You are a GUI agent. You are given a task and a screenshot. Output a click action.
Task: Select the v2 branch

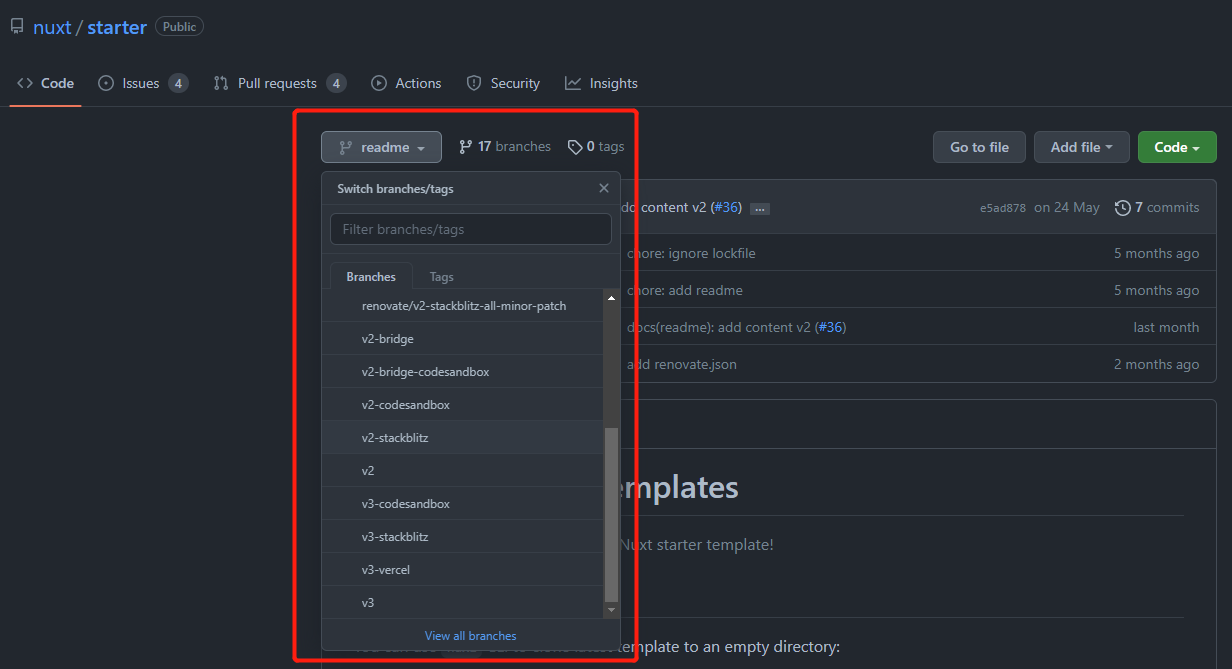tap(463, 471)
